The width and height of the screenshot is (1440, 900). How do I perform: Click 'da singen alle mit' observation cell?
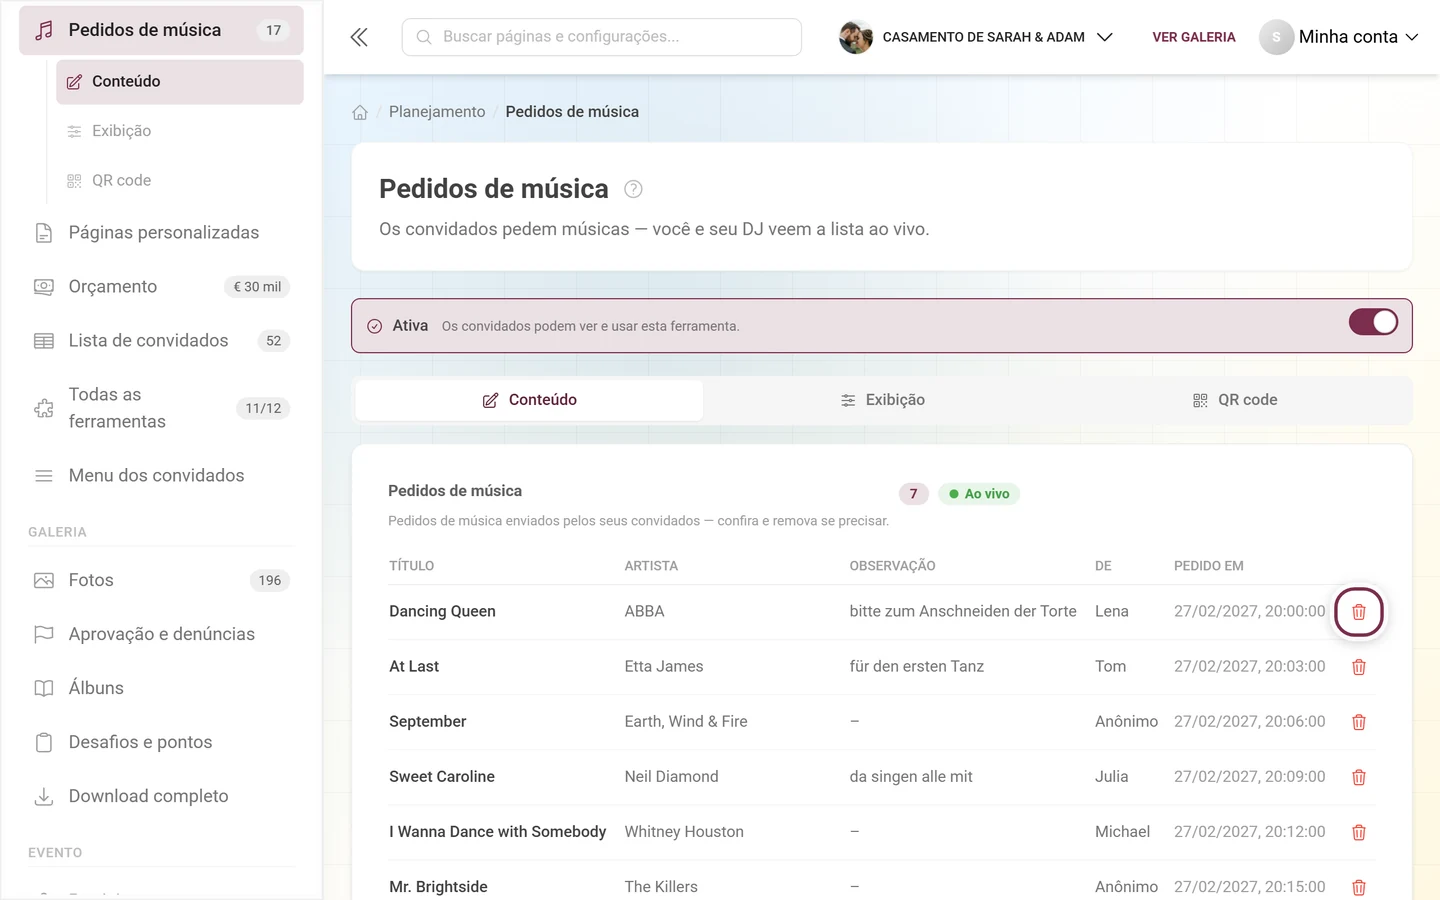911,777
